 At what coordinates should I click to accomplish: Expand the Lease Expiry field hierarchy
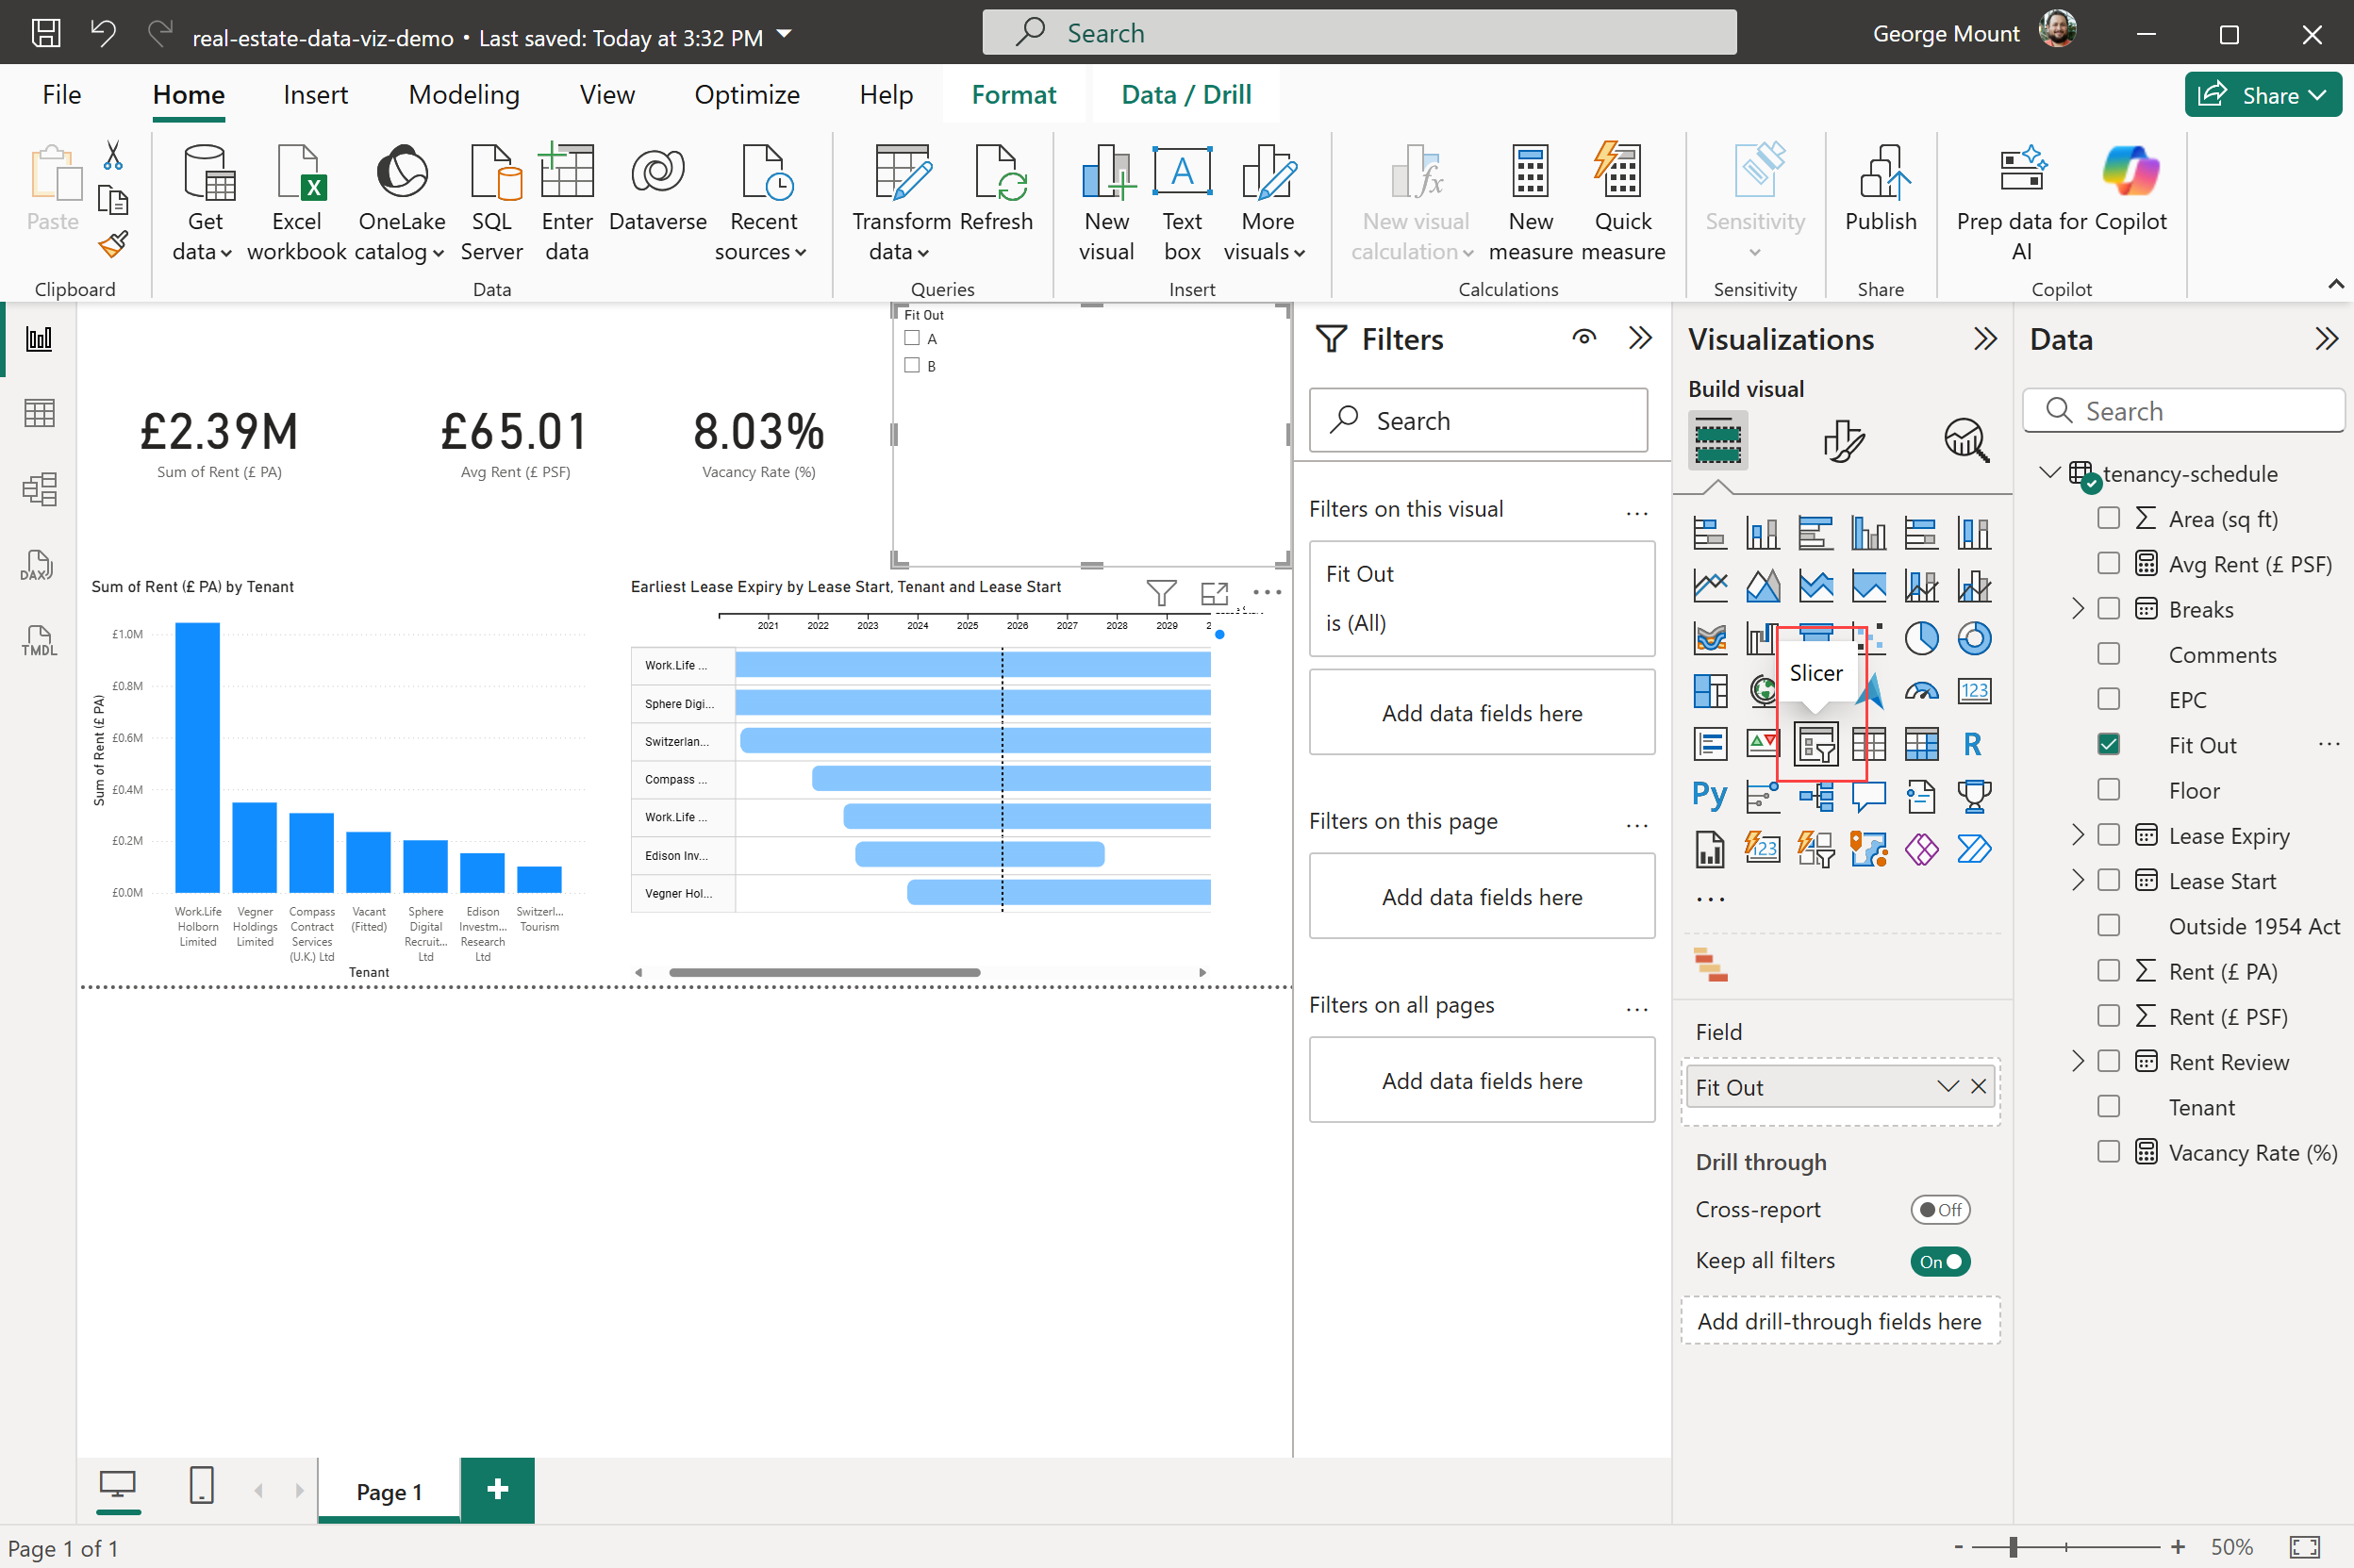pyautogui.click(x=2077, y=835)
